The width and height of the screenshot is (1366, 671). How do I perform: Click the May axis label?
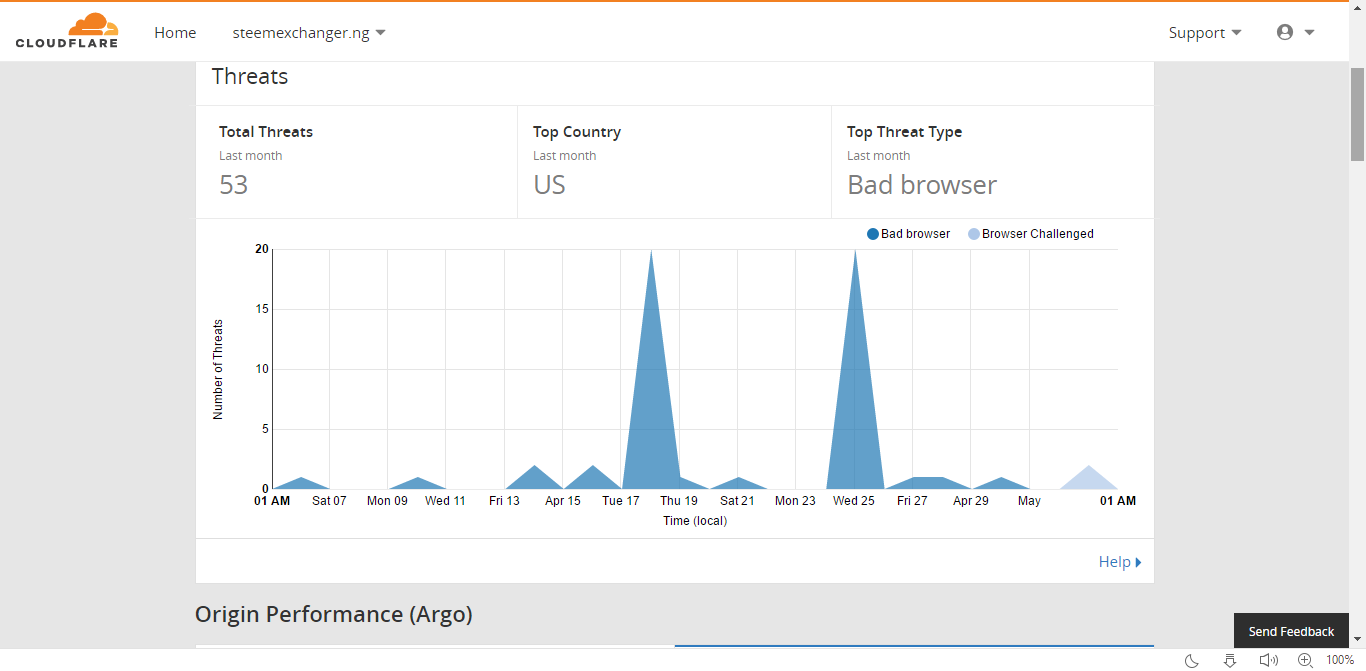pos(1029,501)
